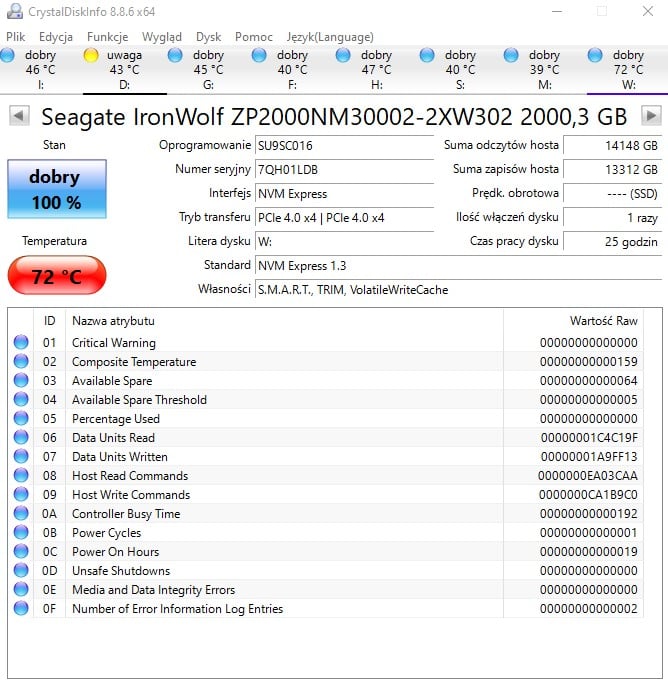Click the CrystalDiskInfo app icon in title bar
This screenshot has width=668, height=685.
pos(14,11)
